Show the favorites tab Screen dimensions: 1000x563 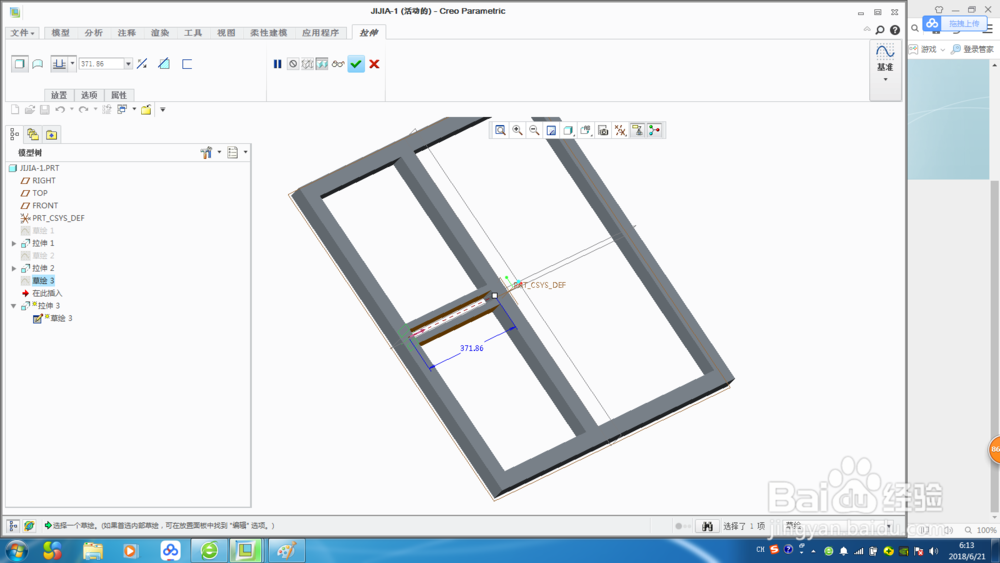[x=52, y=135]
